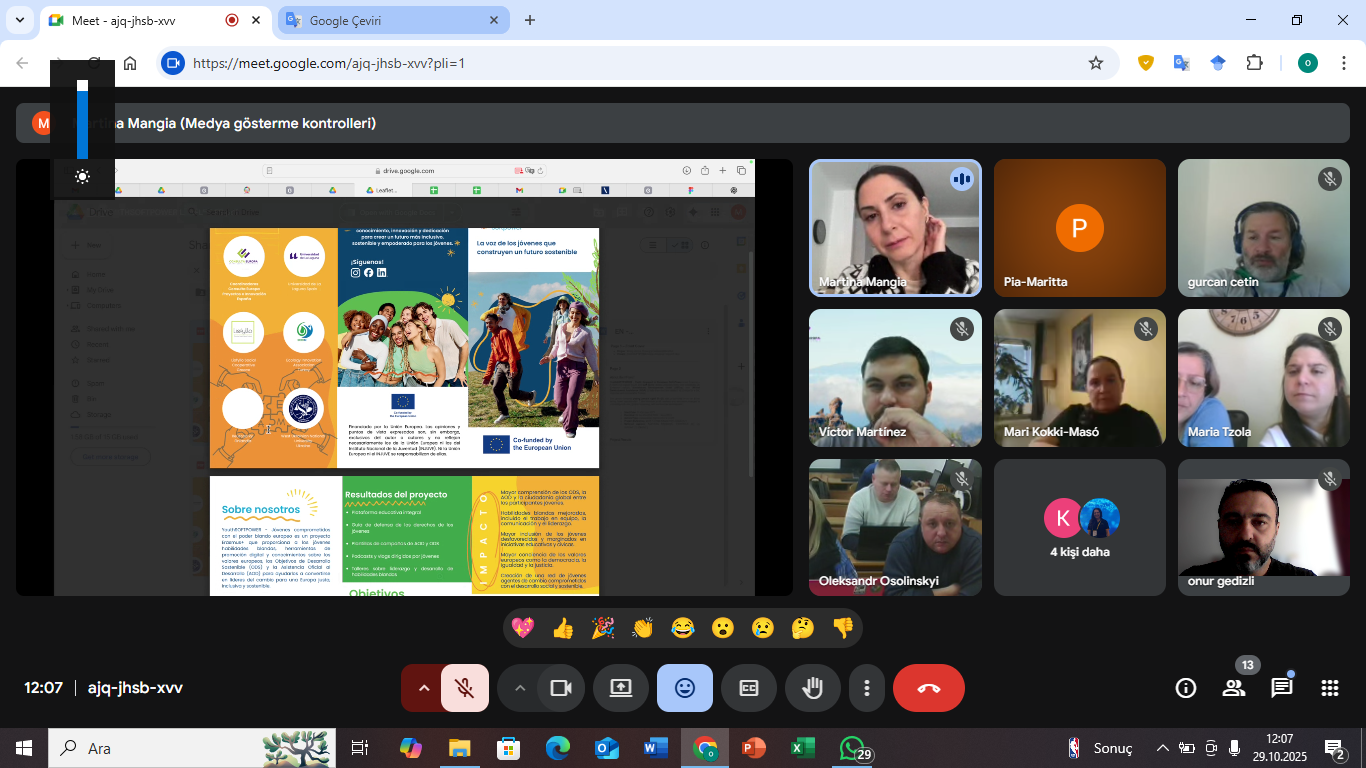Viewport: 1366px width, 768px height.
Task: Open the meeting details info icon
Action: tap(1186, 688)
